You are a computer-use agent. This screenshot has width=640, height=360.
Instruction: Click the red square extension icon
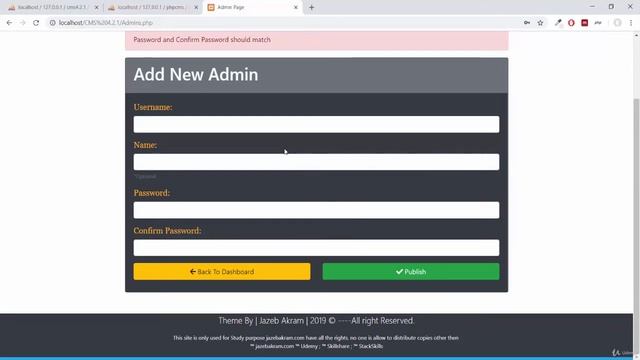click(585, 23)
